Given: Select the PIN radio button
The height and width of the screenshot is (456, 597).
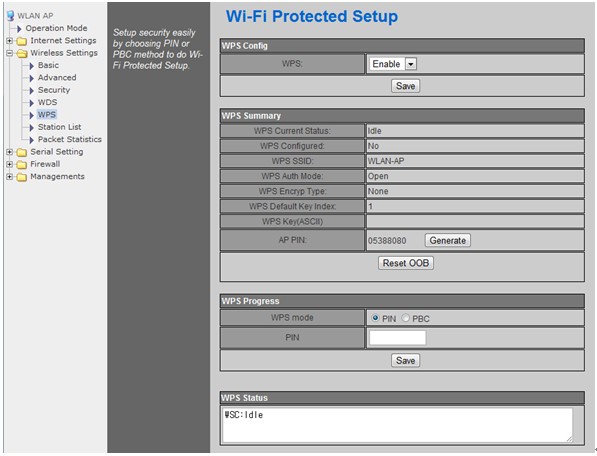Looking at the screenshot, I should pyautogui.click(x=375, y=318).
